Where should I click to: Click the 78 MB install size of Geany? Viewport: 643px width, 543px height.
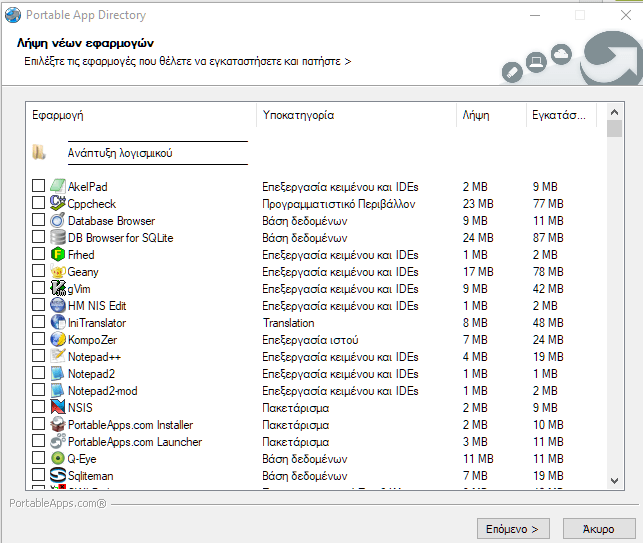point(548,272)
